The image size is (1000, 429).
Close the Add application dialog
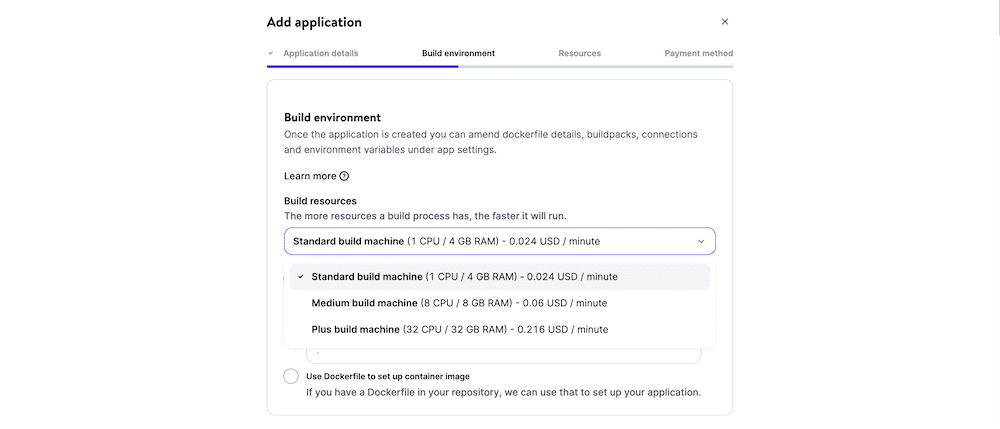(725, 22)
